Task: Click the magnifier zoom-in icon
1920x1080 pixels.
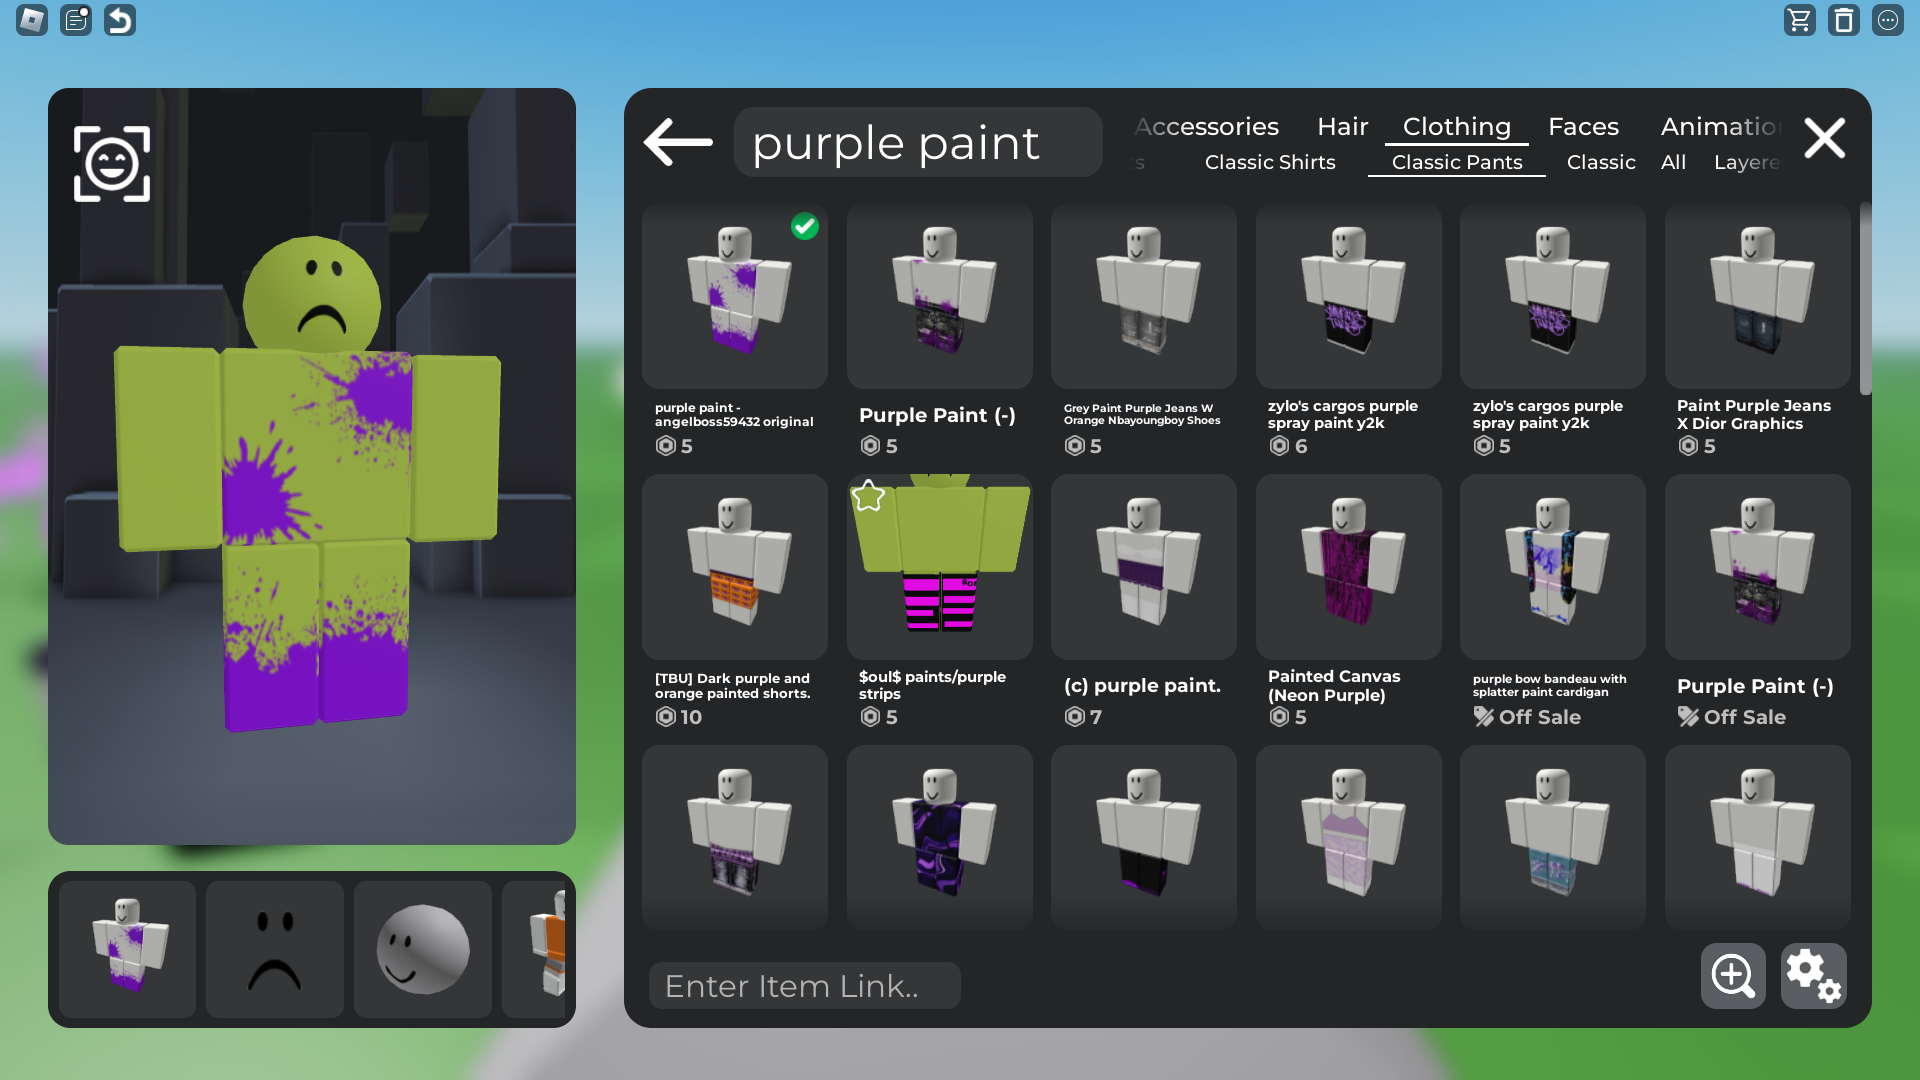Action: [x=1733, y=976]
